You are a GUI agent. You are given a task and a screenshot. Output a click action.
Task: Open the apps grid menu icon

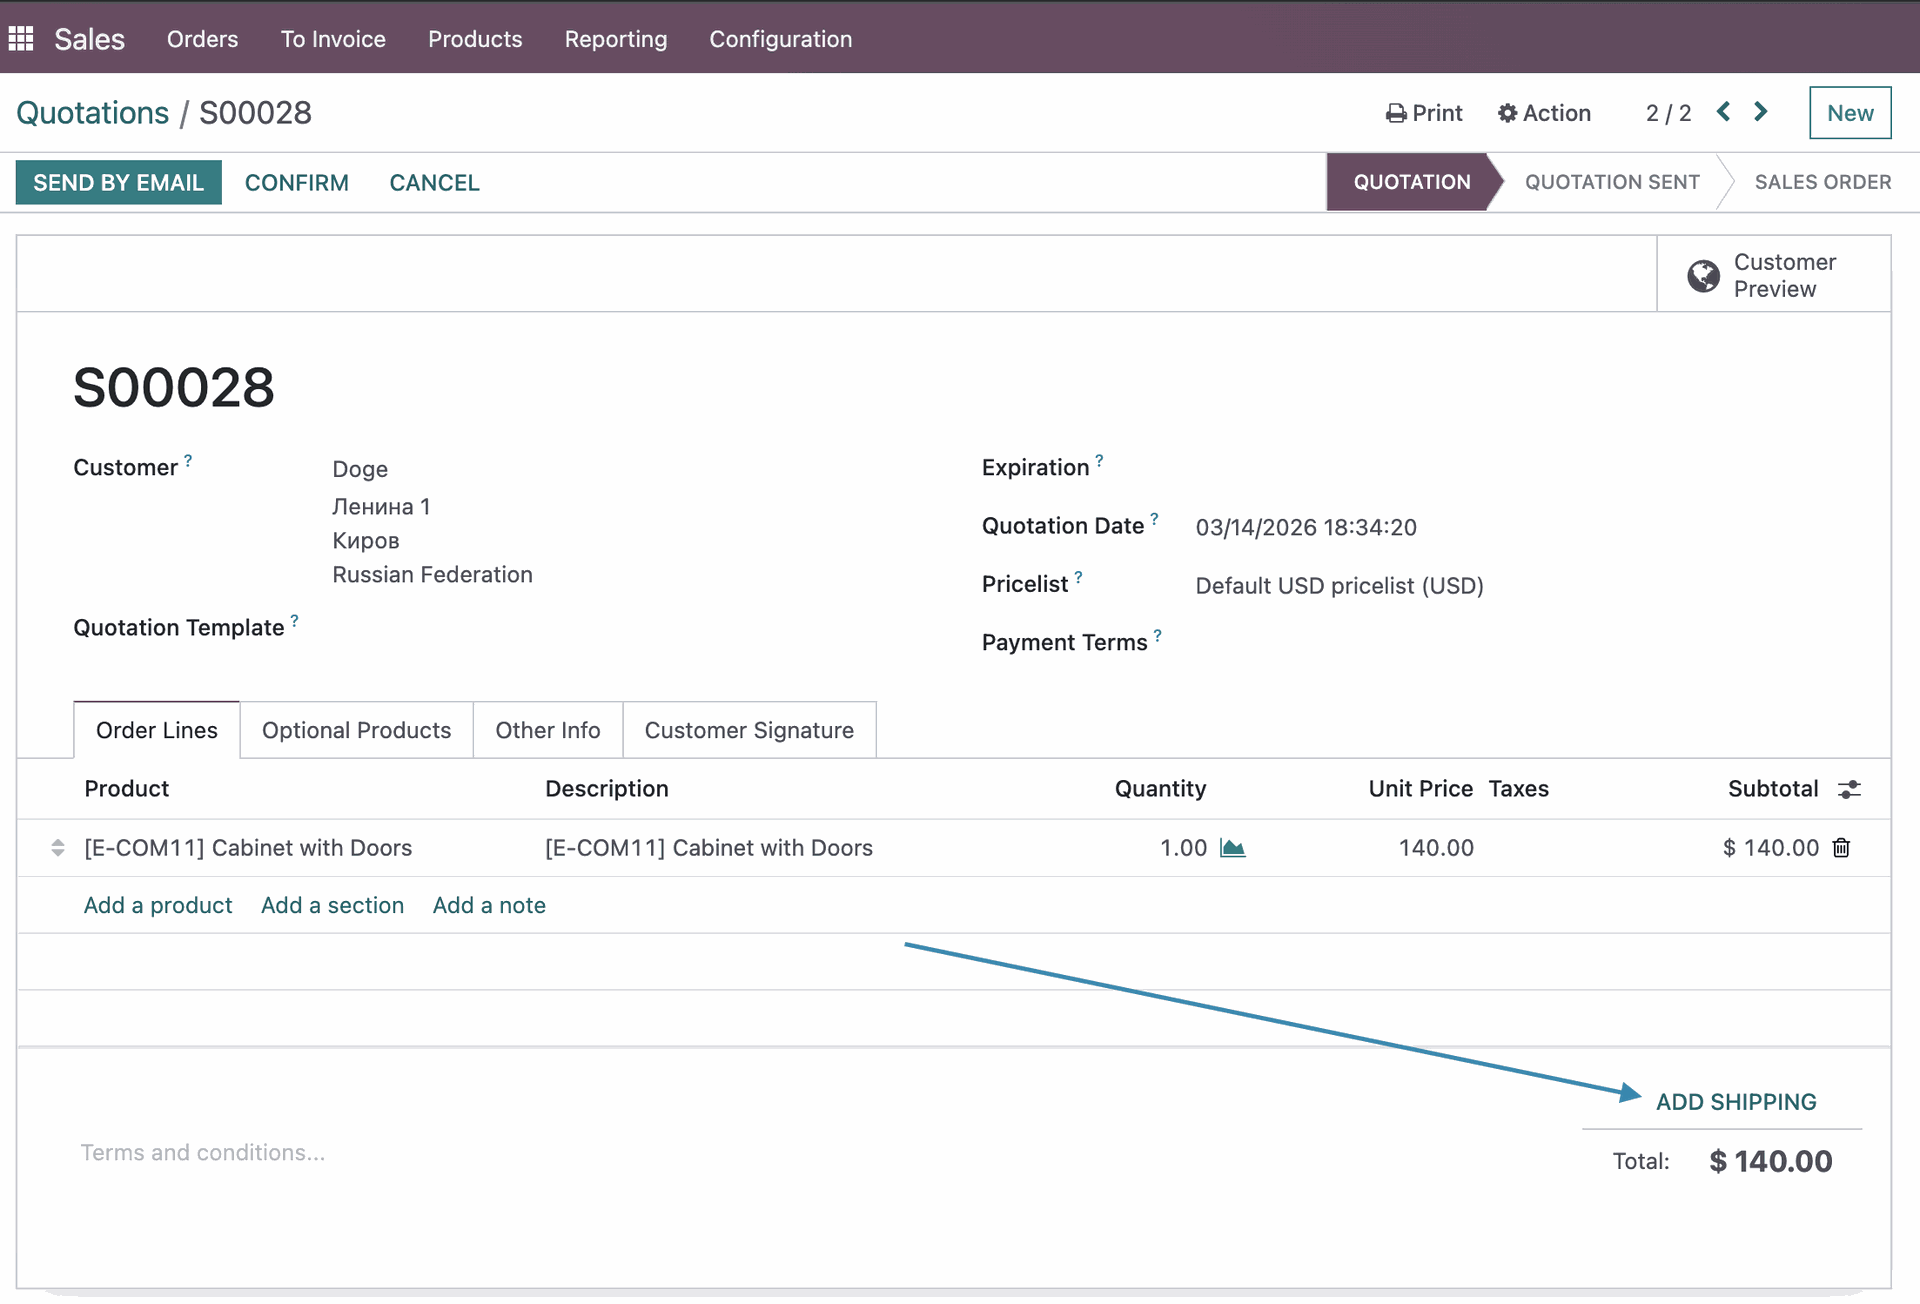(21, 39)
